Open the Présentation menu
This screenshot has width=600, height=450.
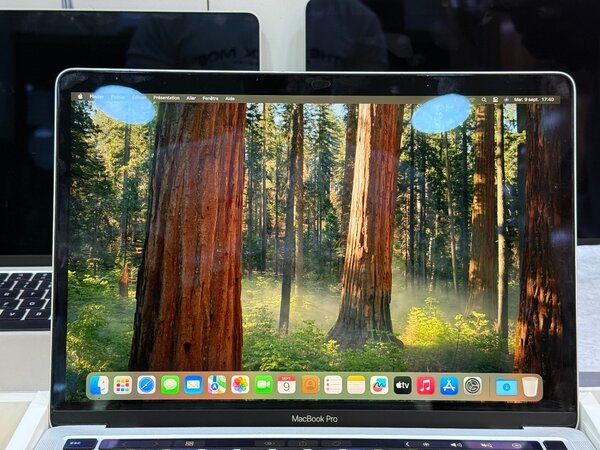pyautogui.click(x=166, y=98)
